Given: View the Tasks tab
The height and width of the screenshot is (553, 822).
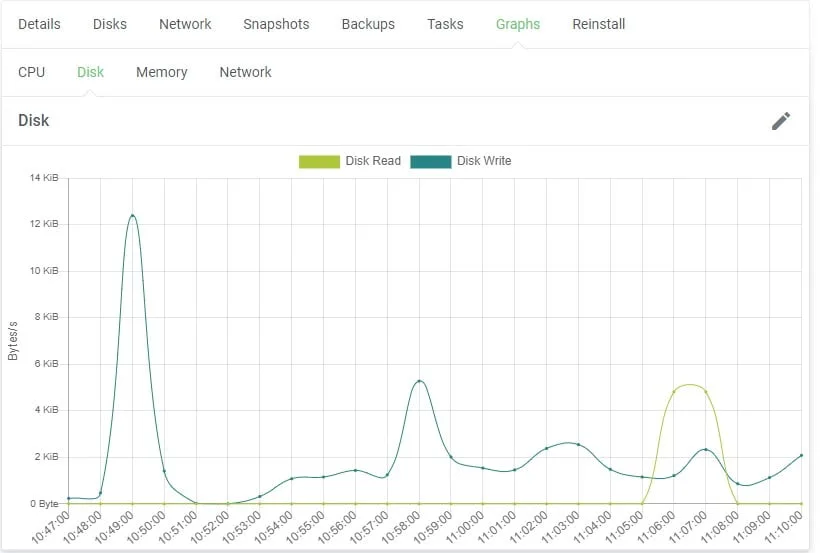Looking at the screenshot, I should tap(445, 24).
